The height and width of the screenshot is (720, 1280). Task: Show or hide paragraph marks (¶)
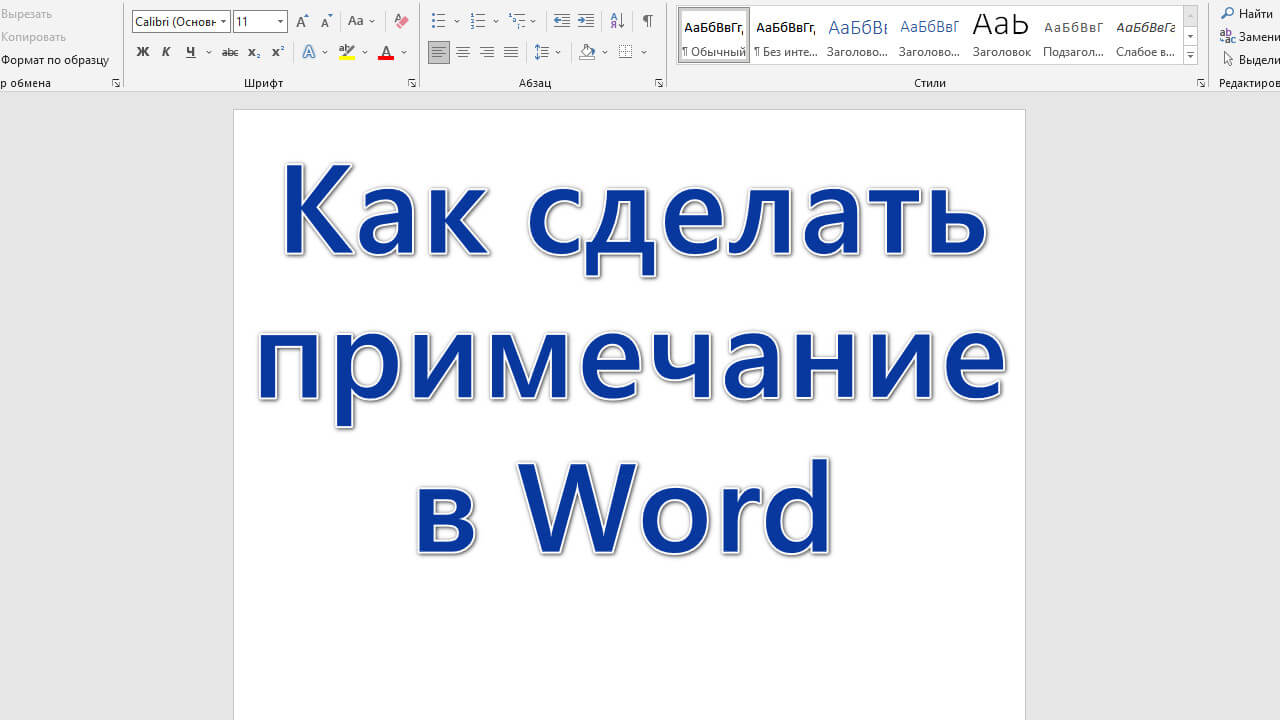pos(648,21)
